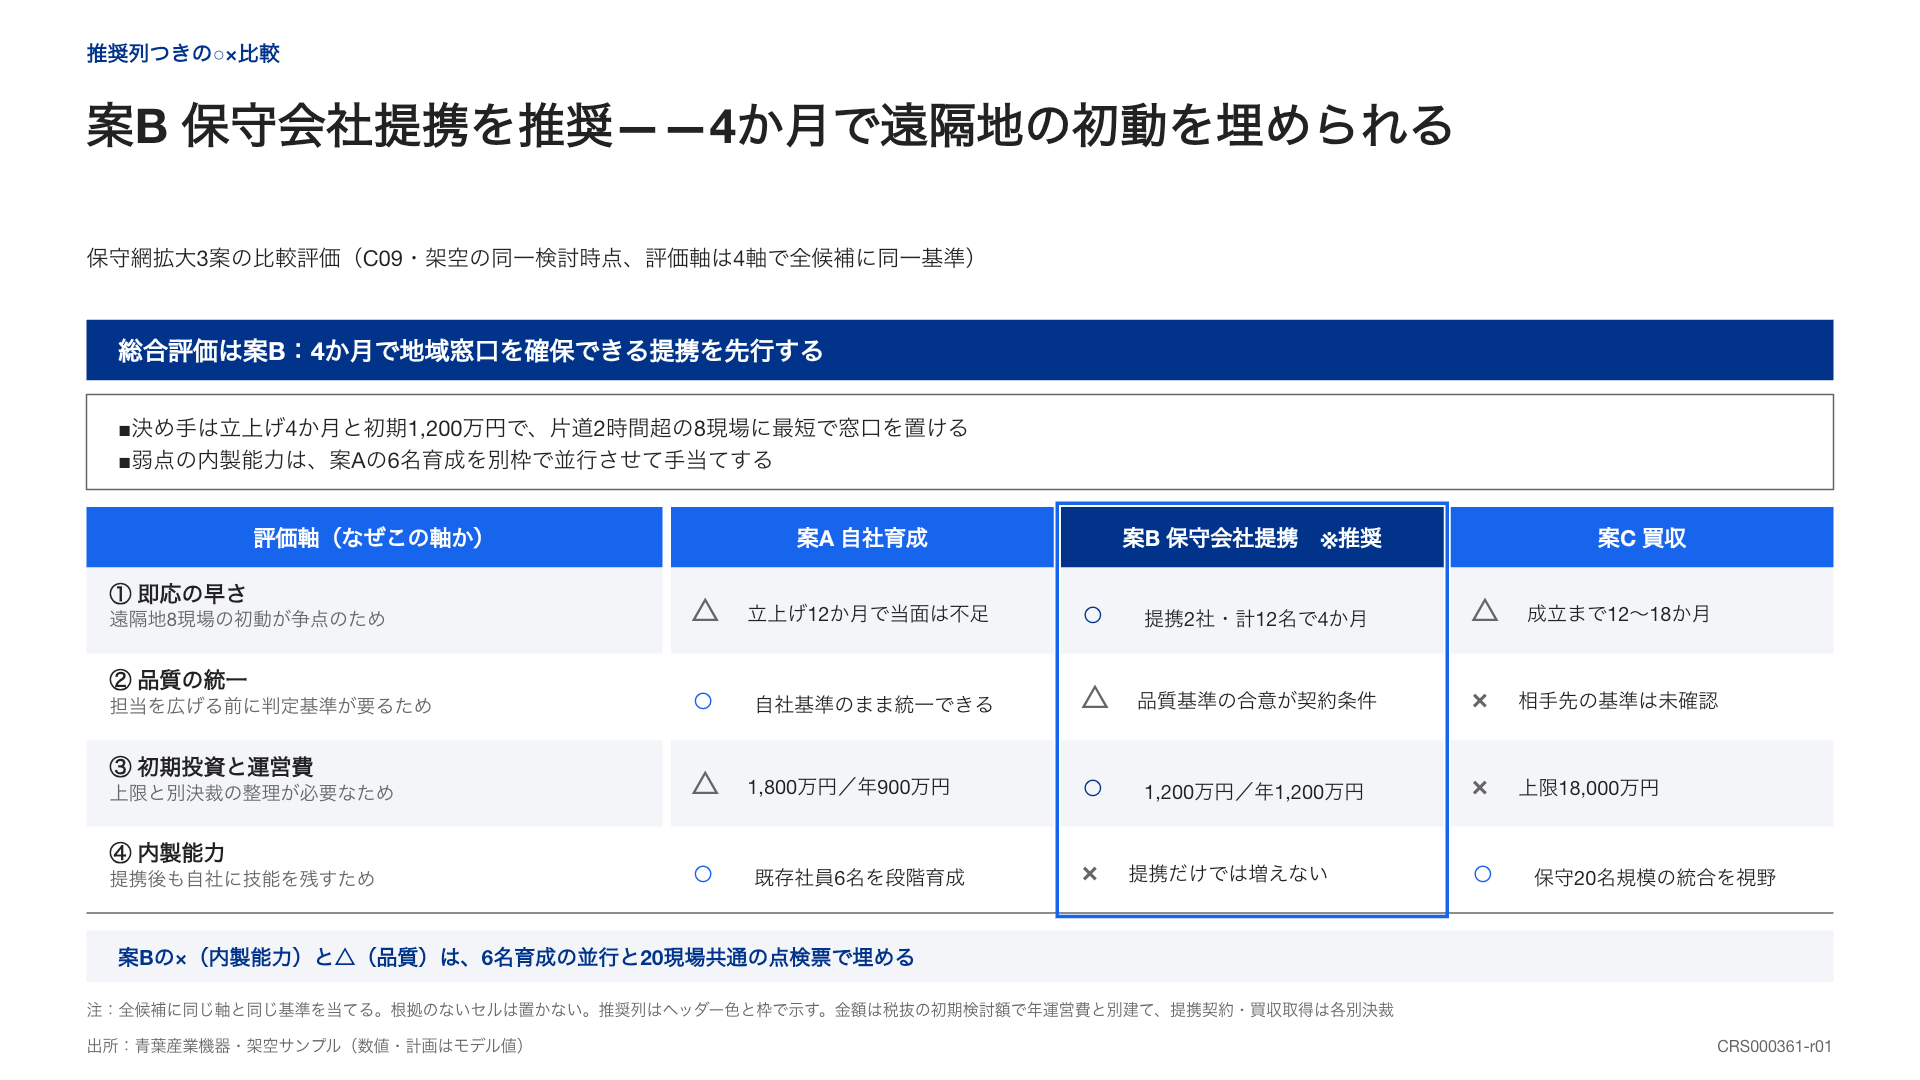Screen dimensions: 1920x1080
Task: Click the bullet 決め手は立上げ4か月と初期1,200万円で
Action: point(543,428)
